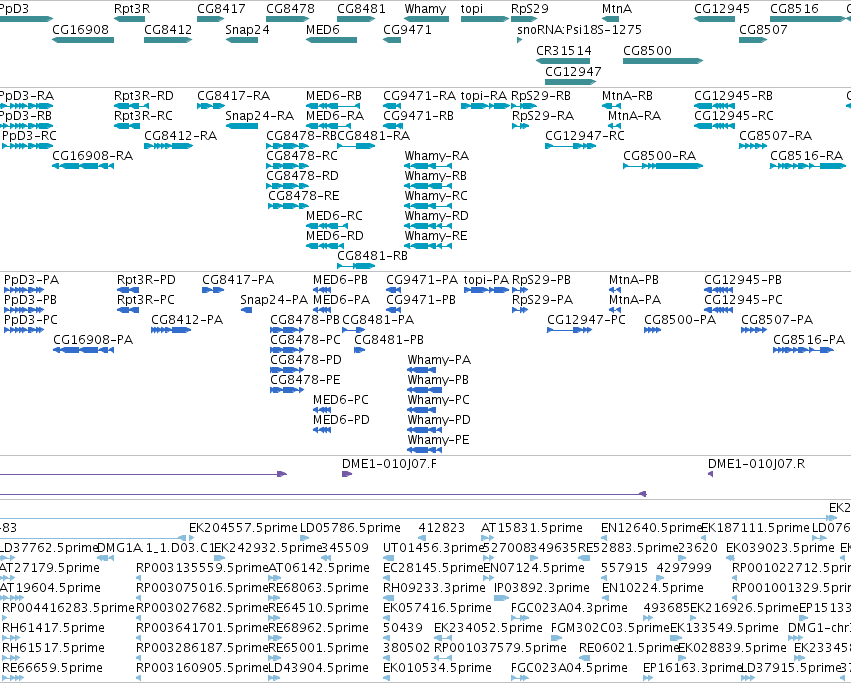Click snoRNA:Psi18S-1275 label
851x683 pixels.
(579, 29)
